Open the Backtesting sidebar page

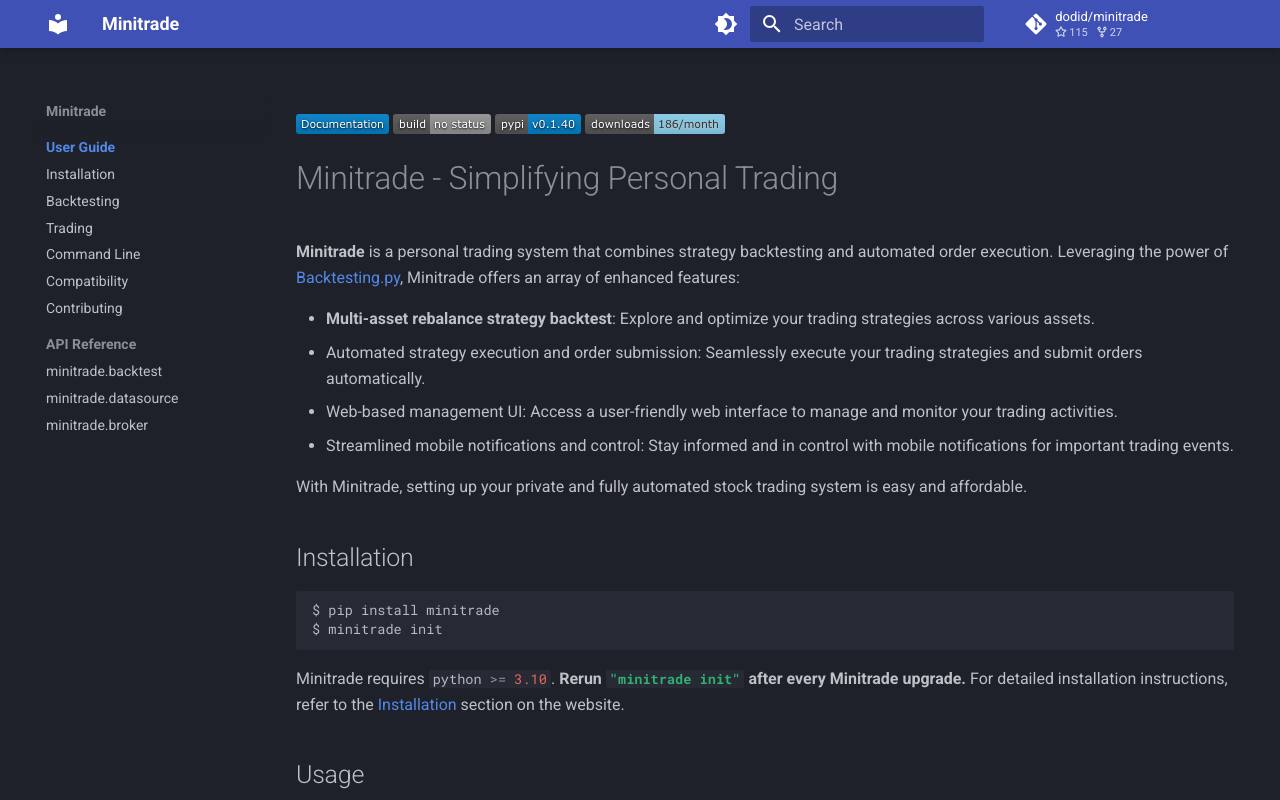(x=82, y=201)
